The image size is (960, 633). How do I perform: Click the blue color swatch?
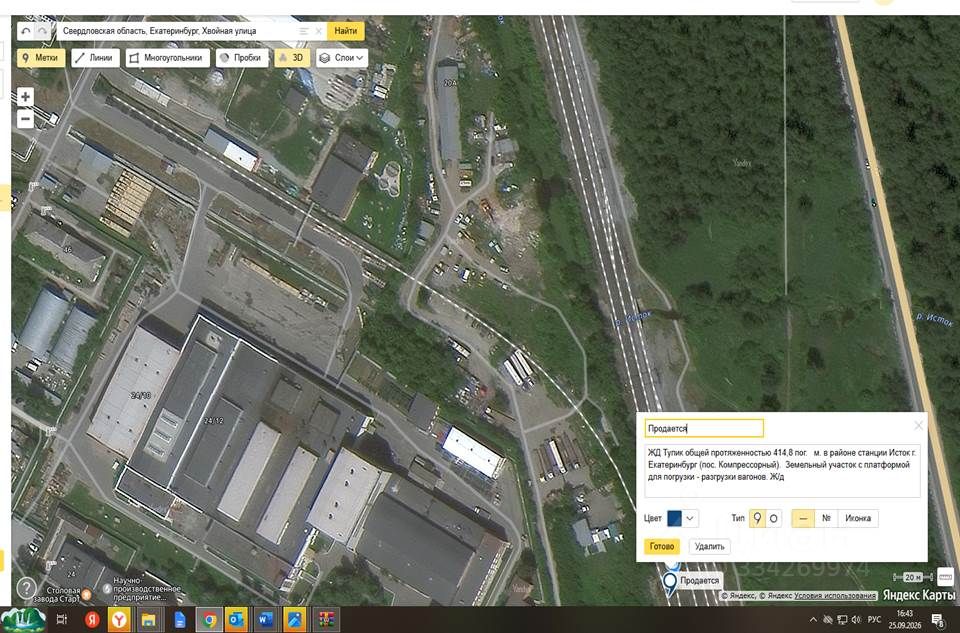[x=674, y=519]
